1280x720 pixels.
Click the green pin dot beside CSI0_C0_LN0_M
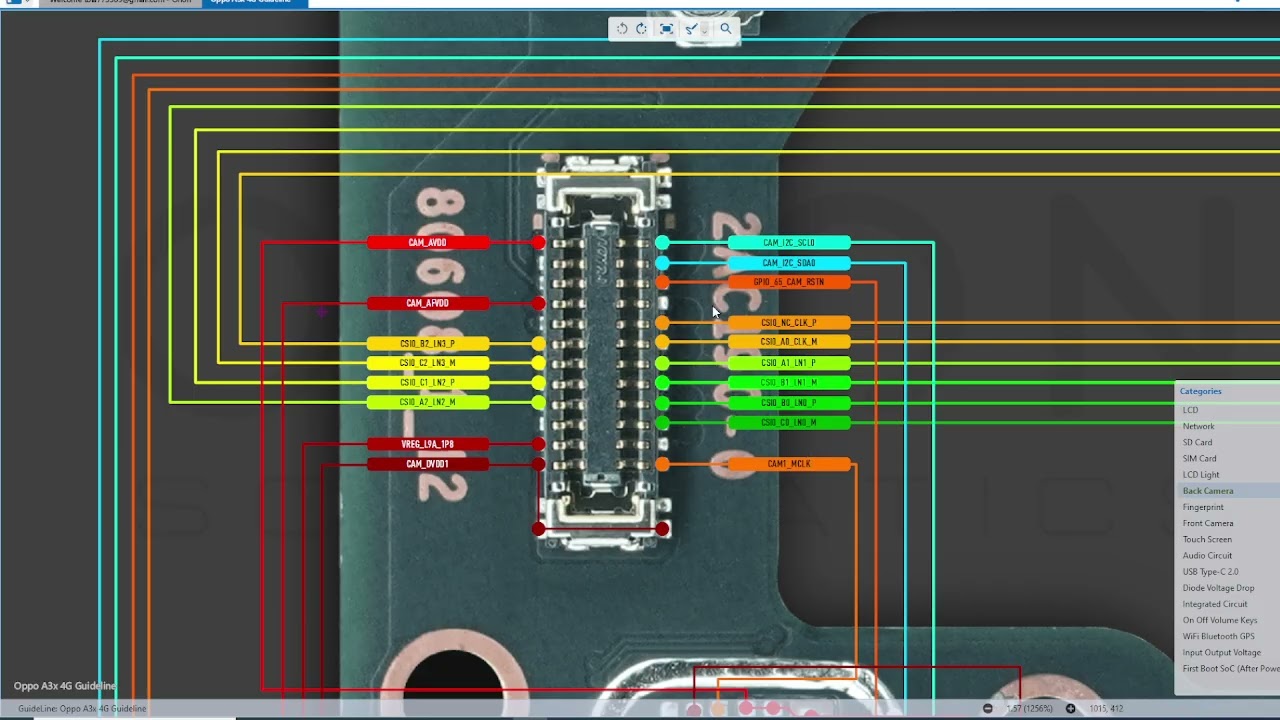tap(662, 423)
